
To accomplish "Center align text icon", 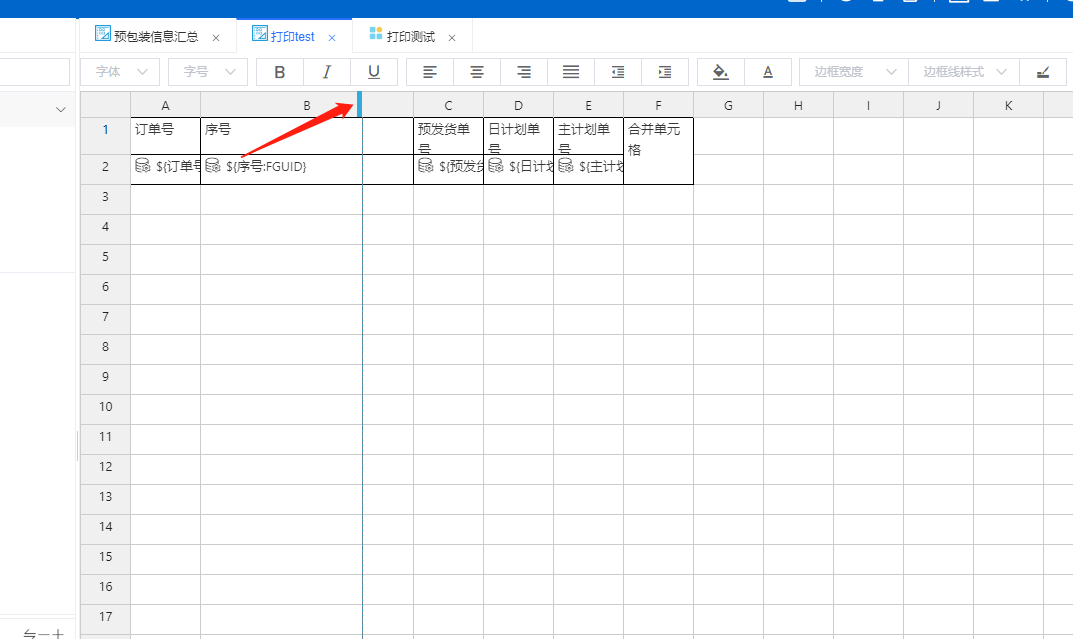I will [477, 72].
